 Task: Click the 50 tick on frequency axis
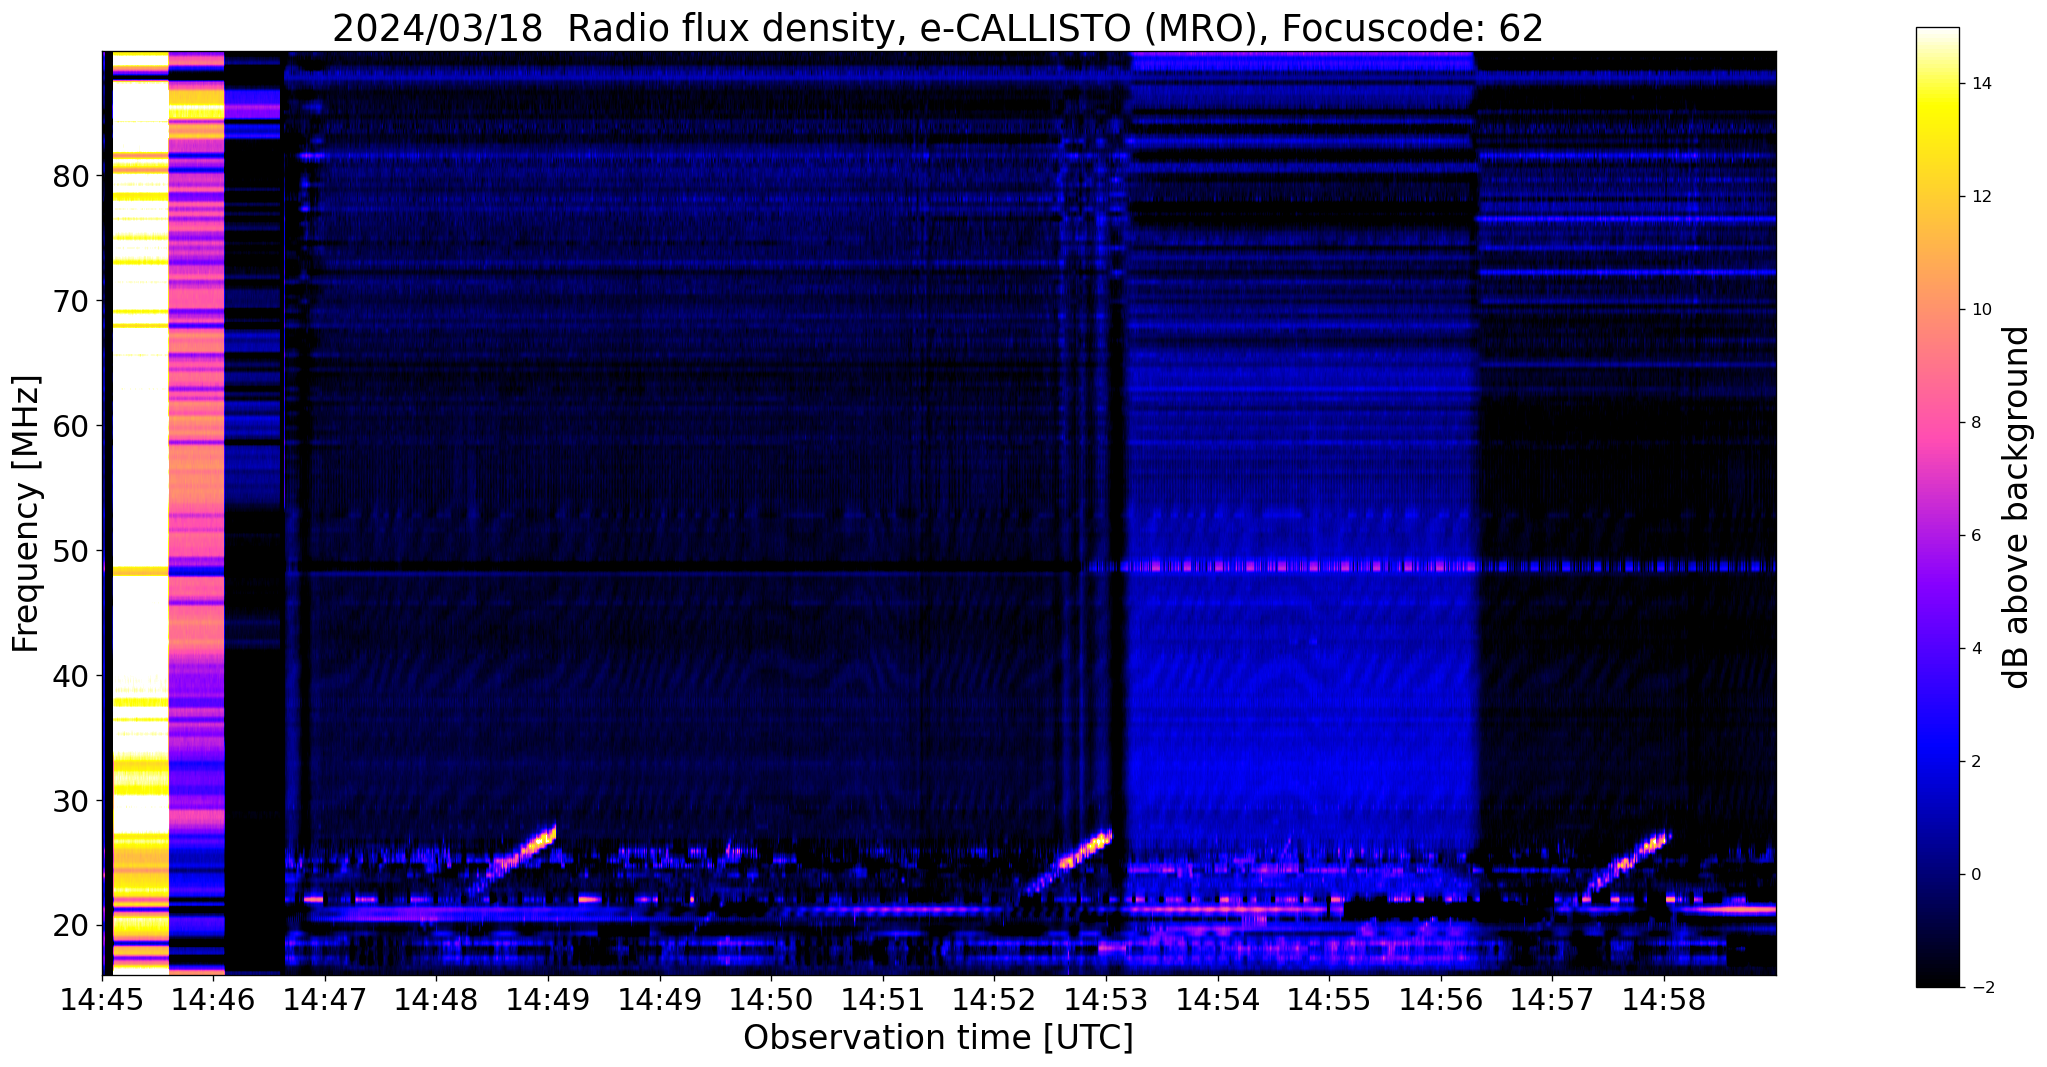pos(71,551)
